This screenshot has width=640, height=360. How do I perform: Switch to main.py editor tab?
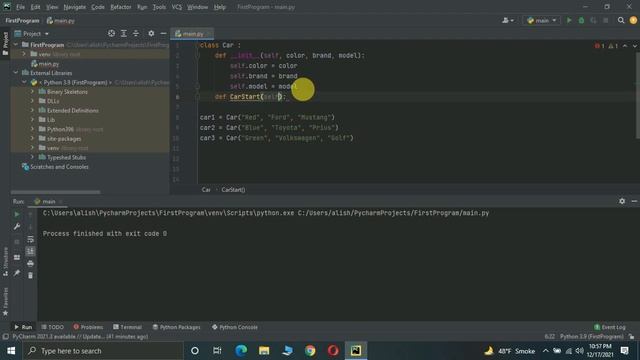[192, 34]
